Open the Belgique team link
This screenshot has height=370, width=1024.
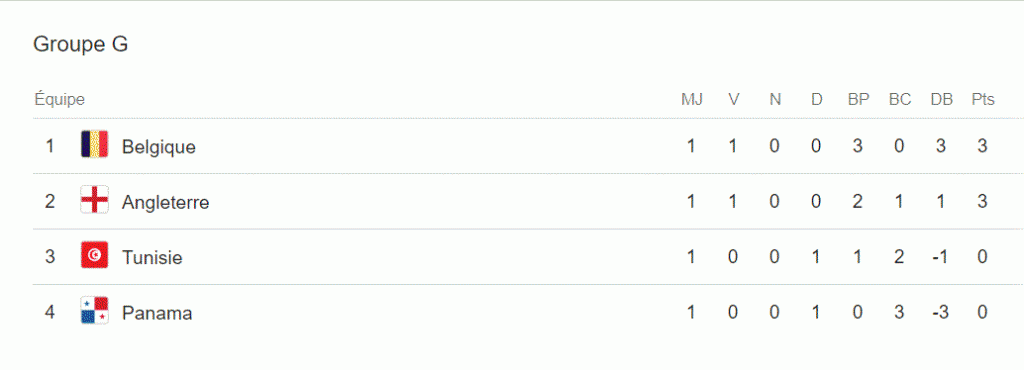click(x=159, y=147)
